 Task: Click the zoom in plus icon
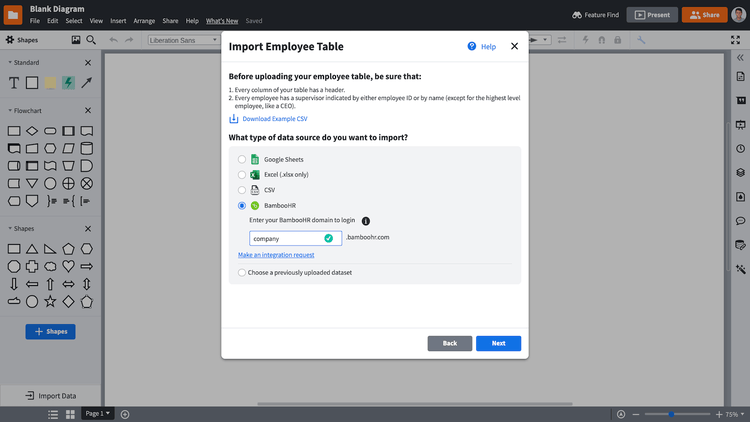[x=719, y=414]
